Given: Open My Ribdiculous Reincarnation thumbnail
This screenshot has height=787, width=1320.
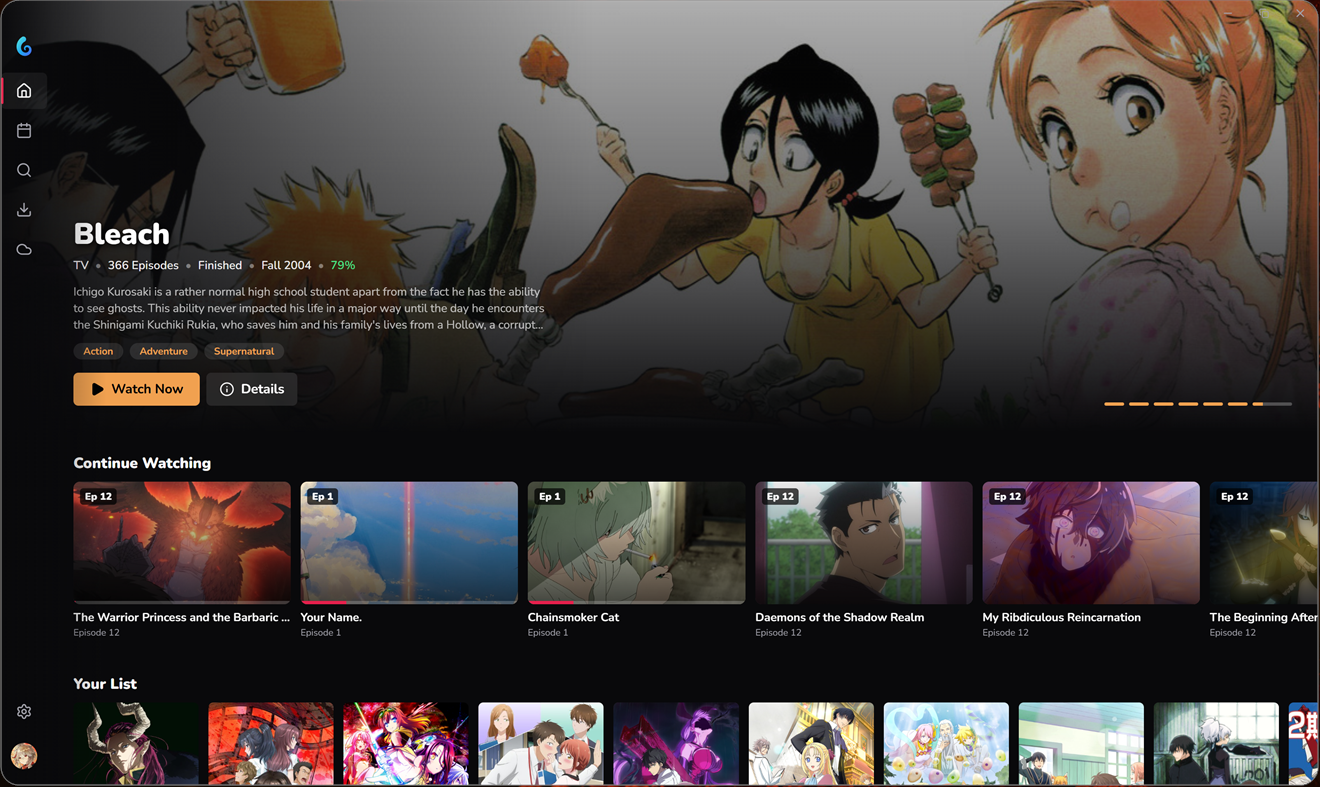Looking at the screenshot, I should pos(1091,543).
